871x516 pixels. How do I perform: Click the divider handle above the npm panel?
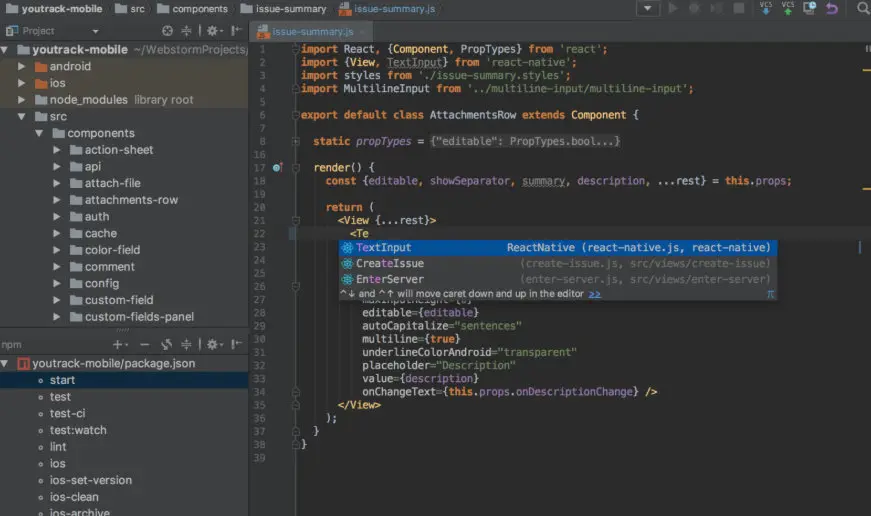coord(123,330)
